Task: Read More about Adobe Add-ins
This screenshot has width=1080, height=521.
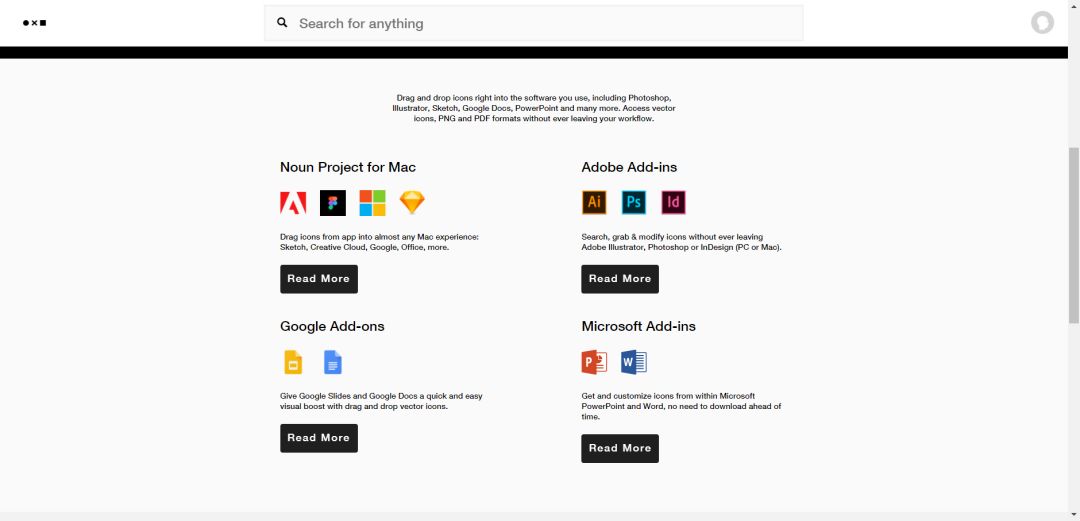Action: click(620, 279)
